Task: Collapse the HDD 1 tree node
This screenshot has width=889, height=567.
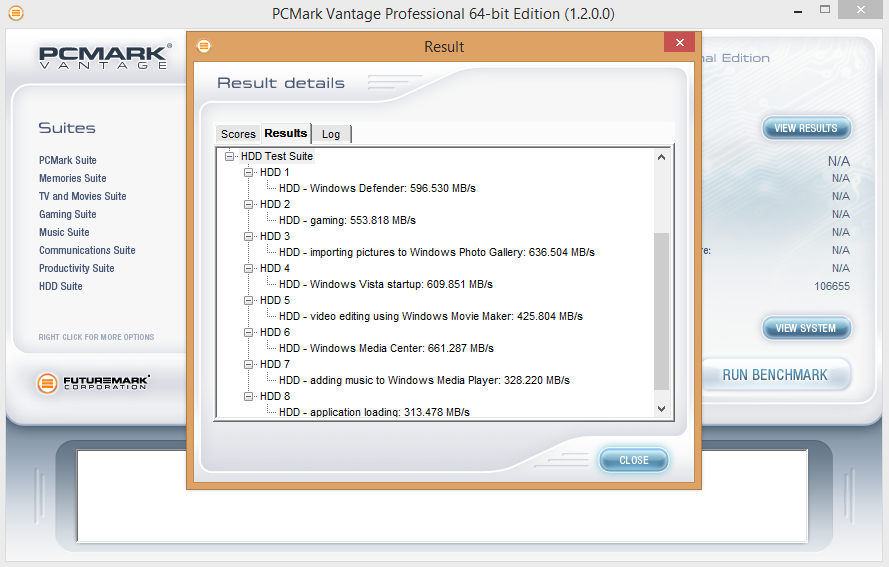Action: point(249,173)
